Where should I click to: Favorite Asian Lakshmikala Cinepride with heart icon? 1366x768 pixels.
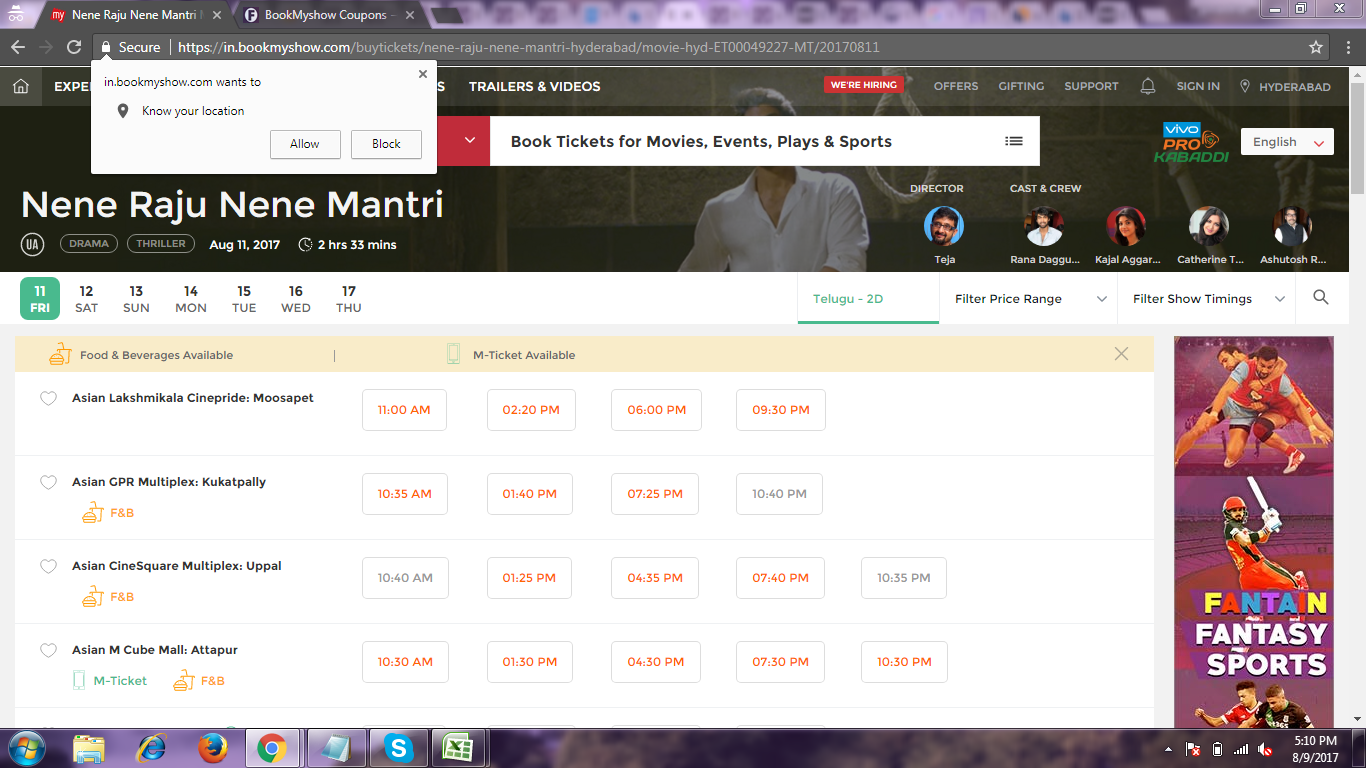(x=48, y=398)
